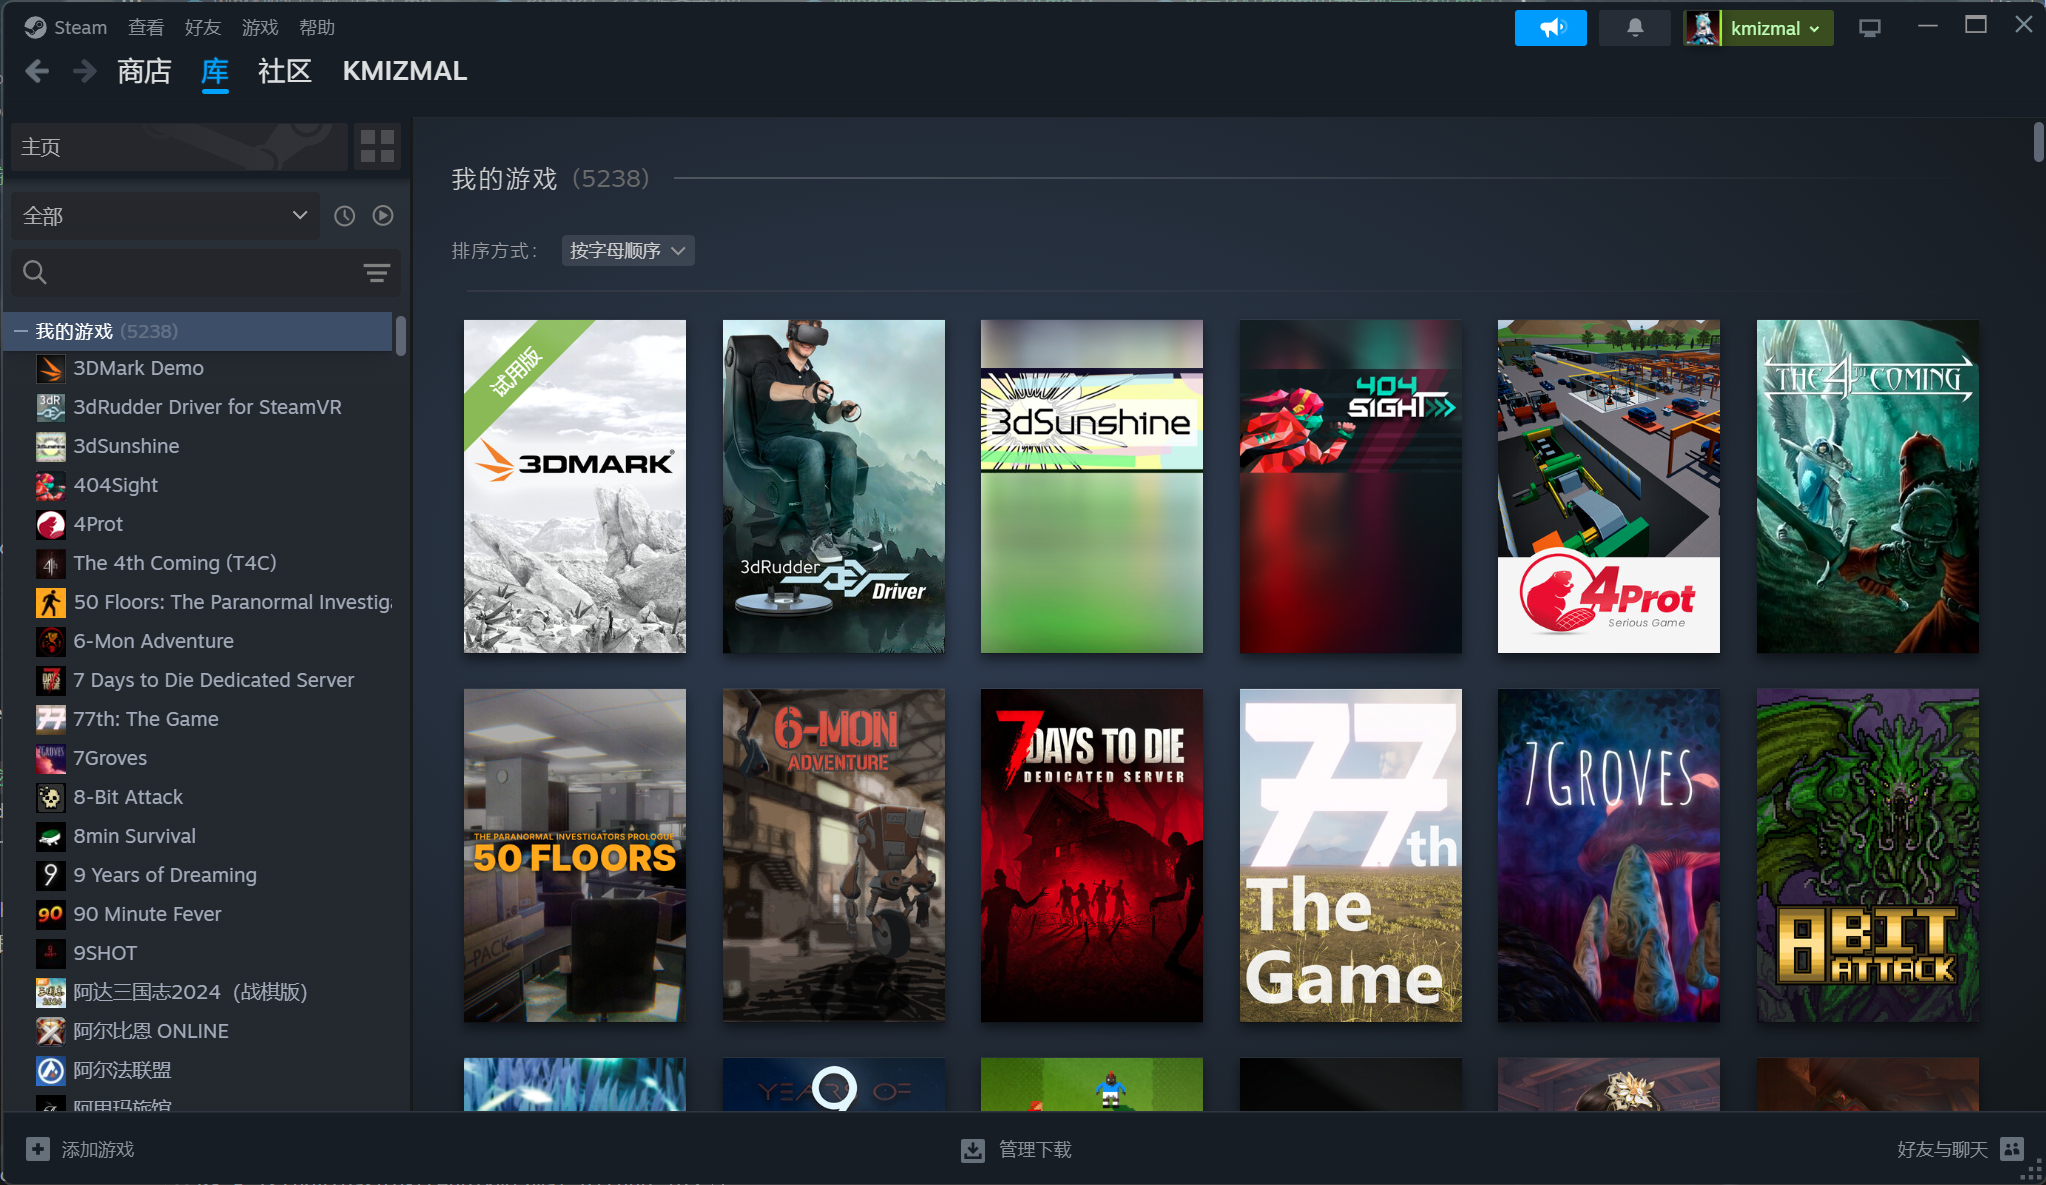Open friends and chat icon

[2012, 1149]
